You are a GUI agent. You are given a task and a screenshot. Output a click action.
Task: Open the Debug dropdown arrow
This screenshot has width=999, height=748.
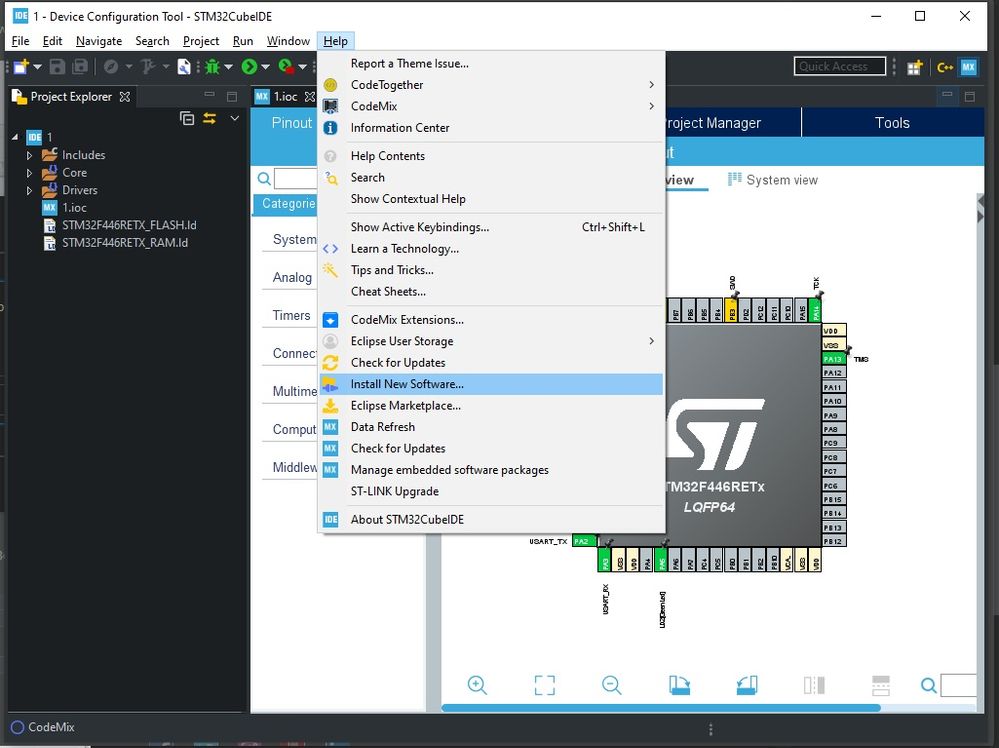[x=228, y=67]
